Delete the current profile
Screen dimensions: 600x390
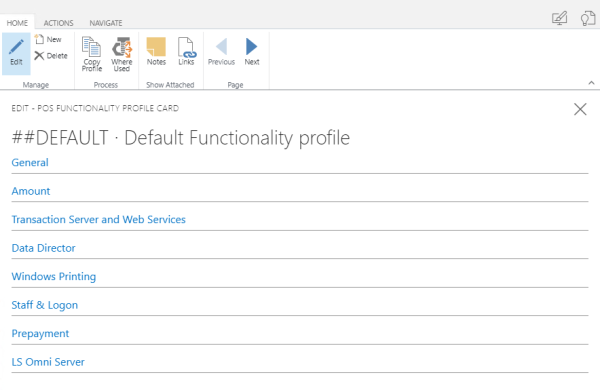coord(51,56)
